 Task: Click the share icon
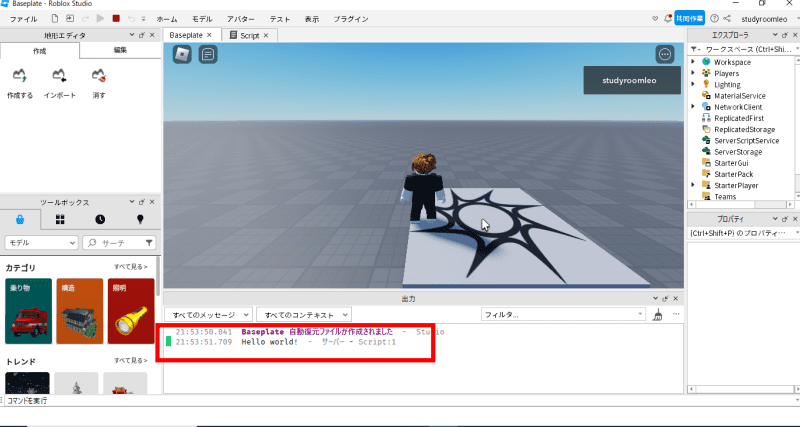(727, 19)
